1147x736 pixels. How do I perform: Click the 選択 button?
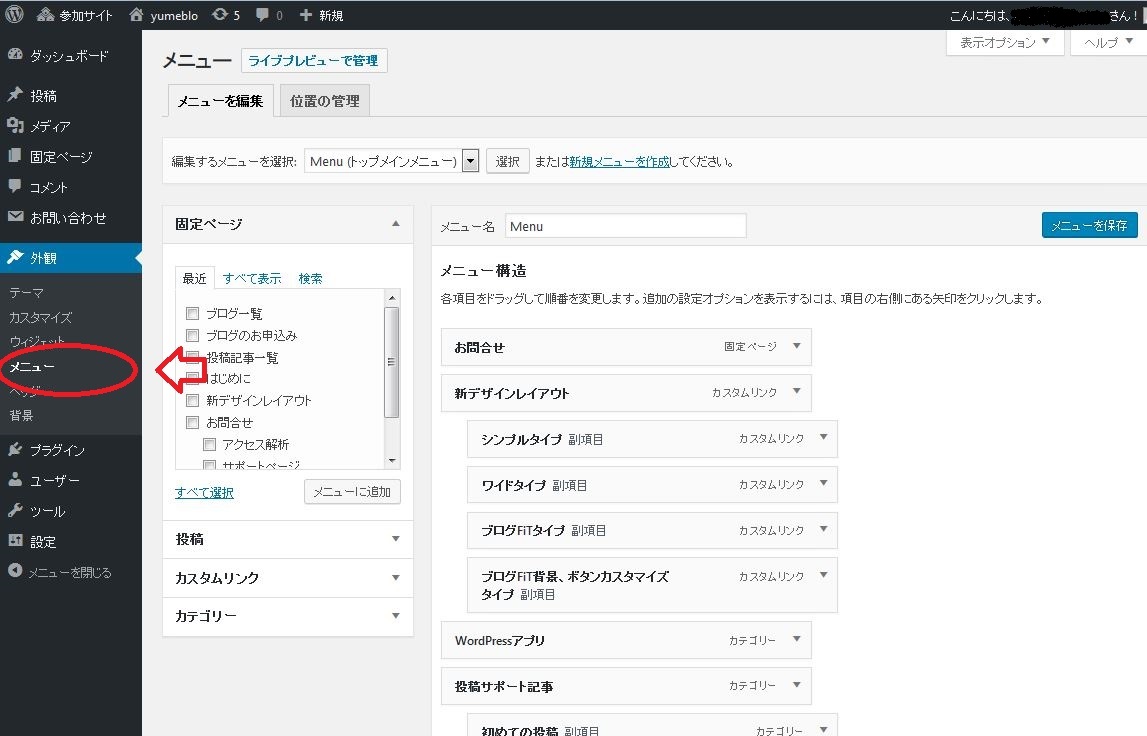tap(508, 161)
